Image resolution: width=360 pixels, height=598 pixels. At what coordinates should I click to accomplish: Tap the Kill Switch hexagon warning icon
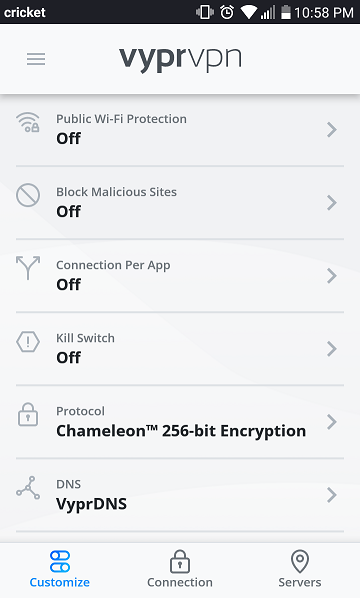(x=28, y=342)
